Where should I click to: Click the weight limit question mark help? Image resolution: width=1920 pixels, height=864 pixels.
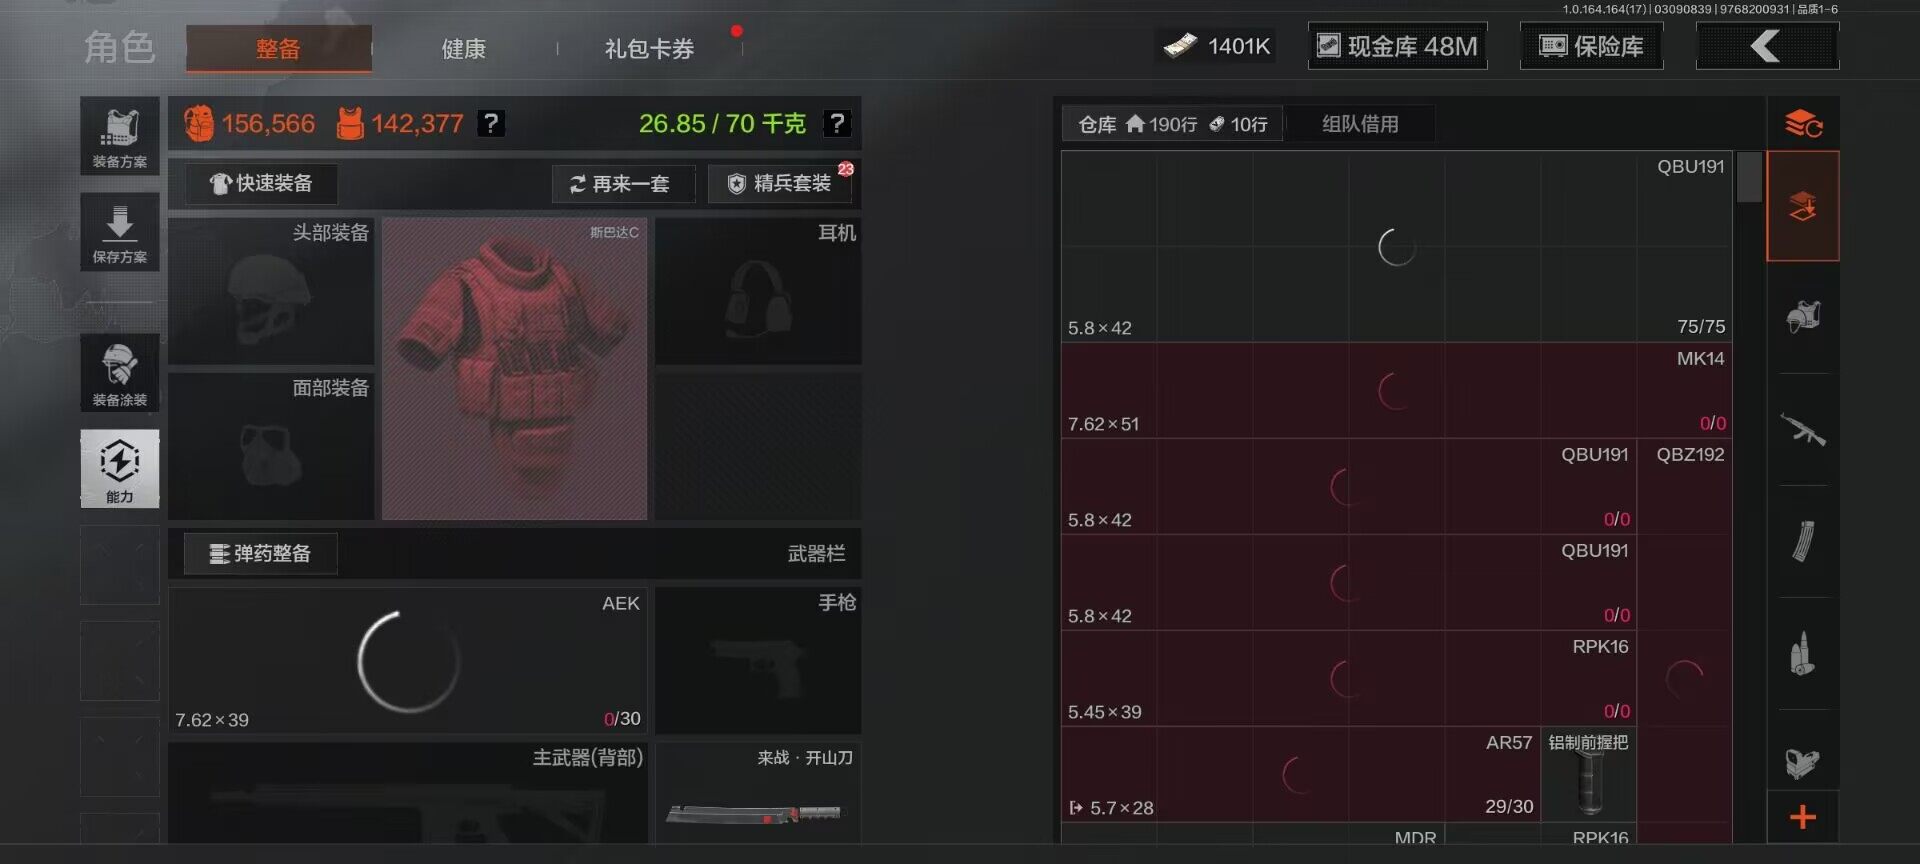click(837, 123)
